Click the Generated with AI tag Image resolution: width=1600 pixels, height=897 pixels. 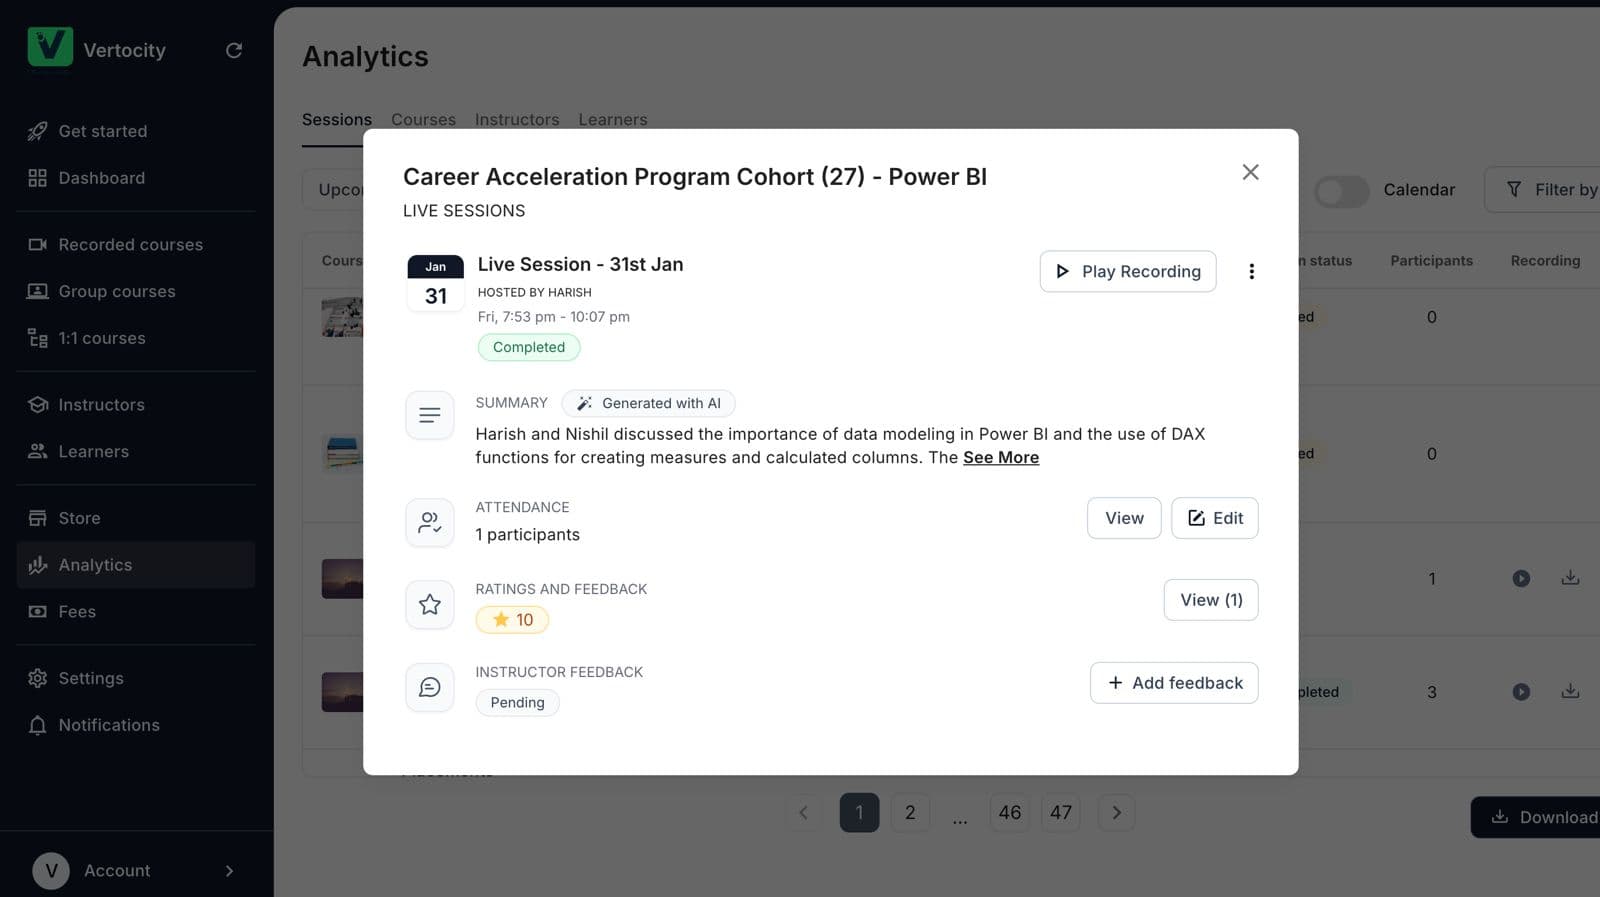point(648,403)
